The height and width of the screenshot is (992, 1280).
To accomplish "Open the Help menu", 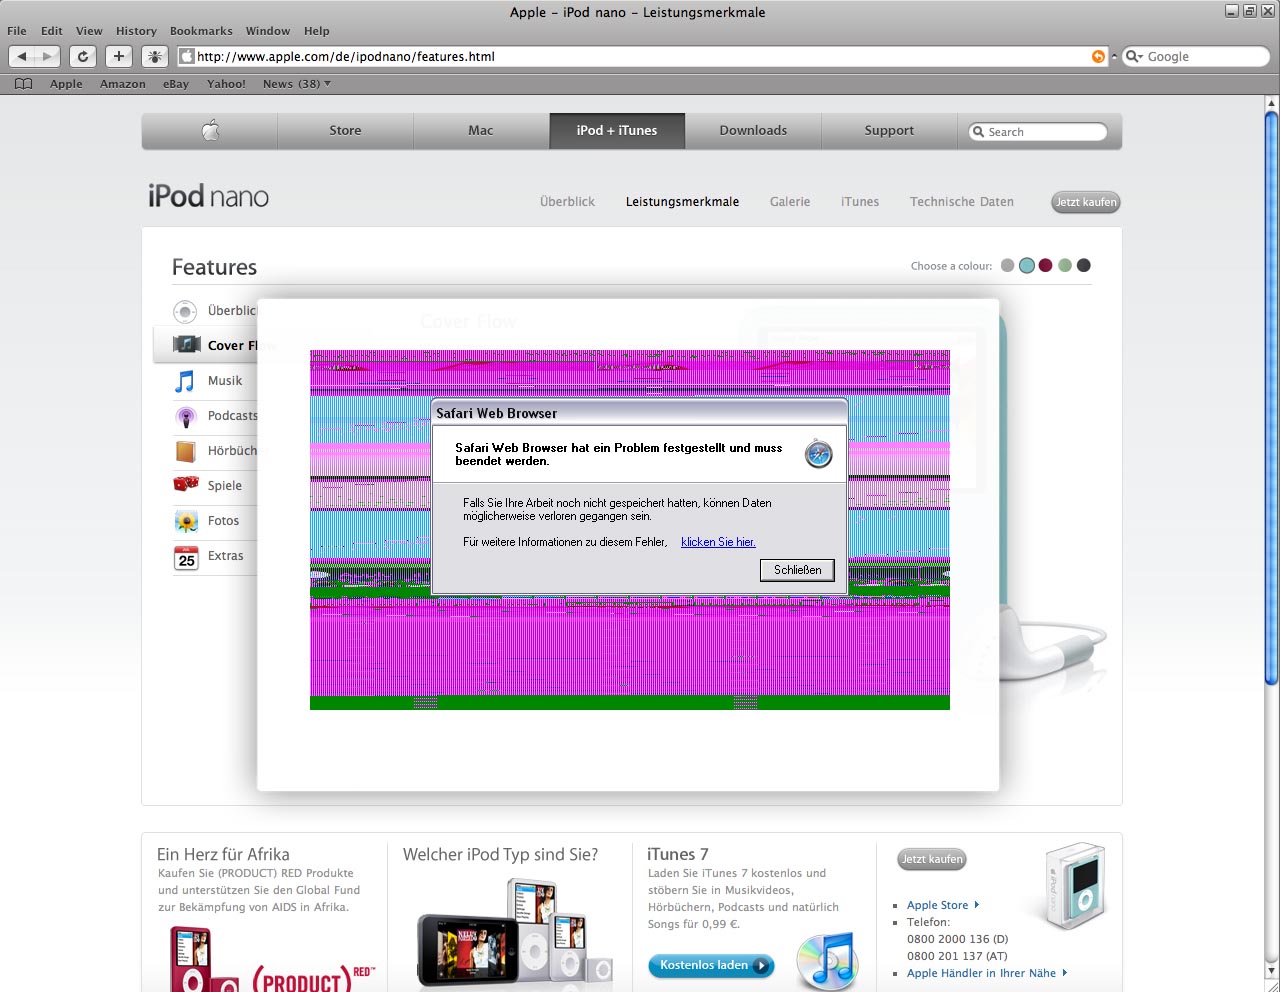I will pyautogui.click(x=316, y=31).
